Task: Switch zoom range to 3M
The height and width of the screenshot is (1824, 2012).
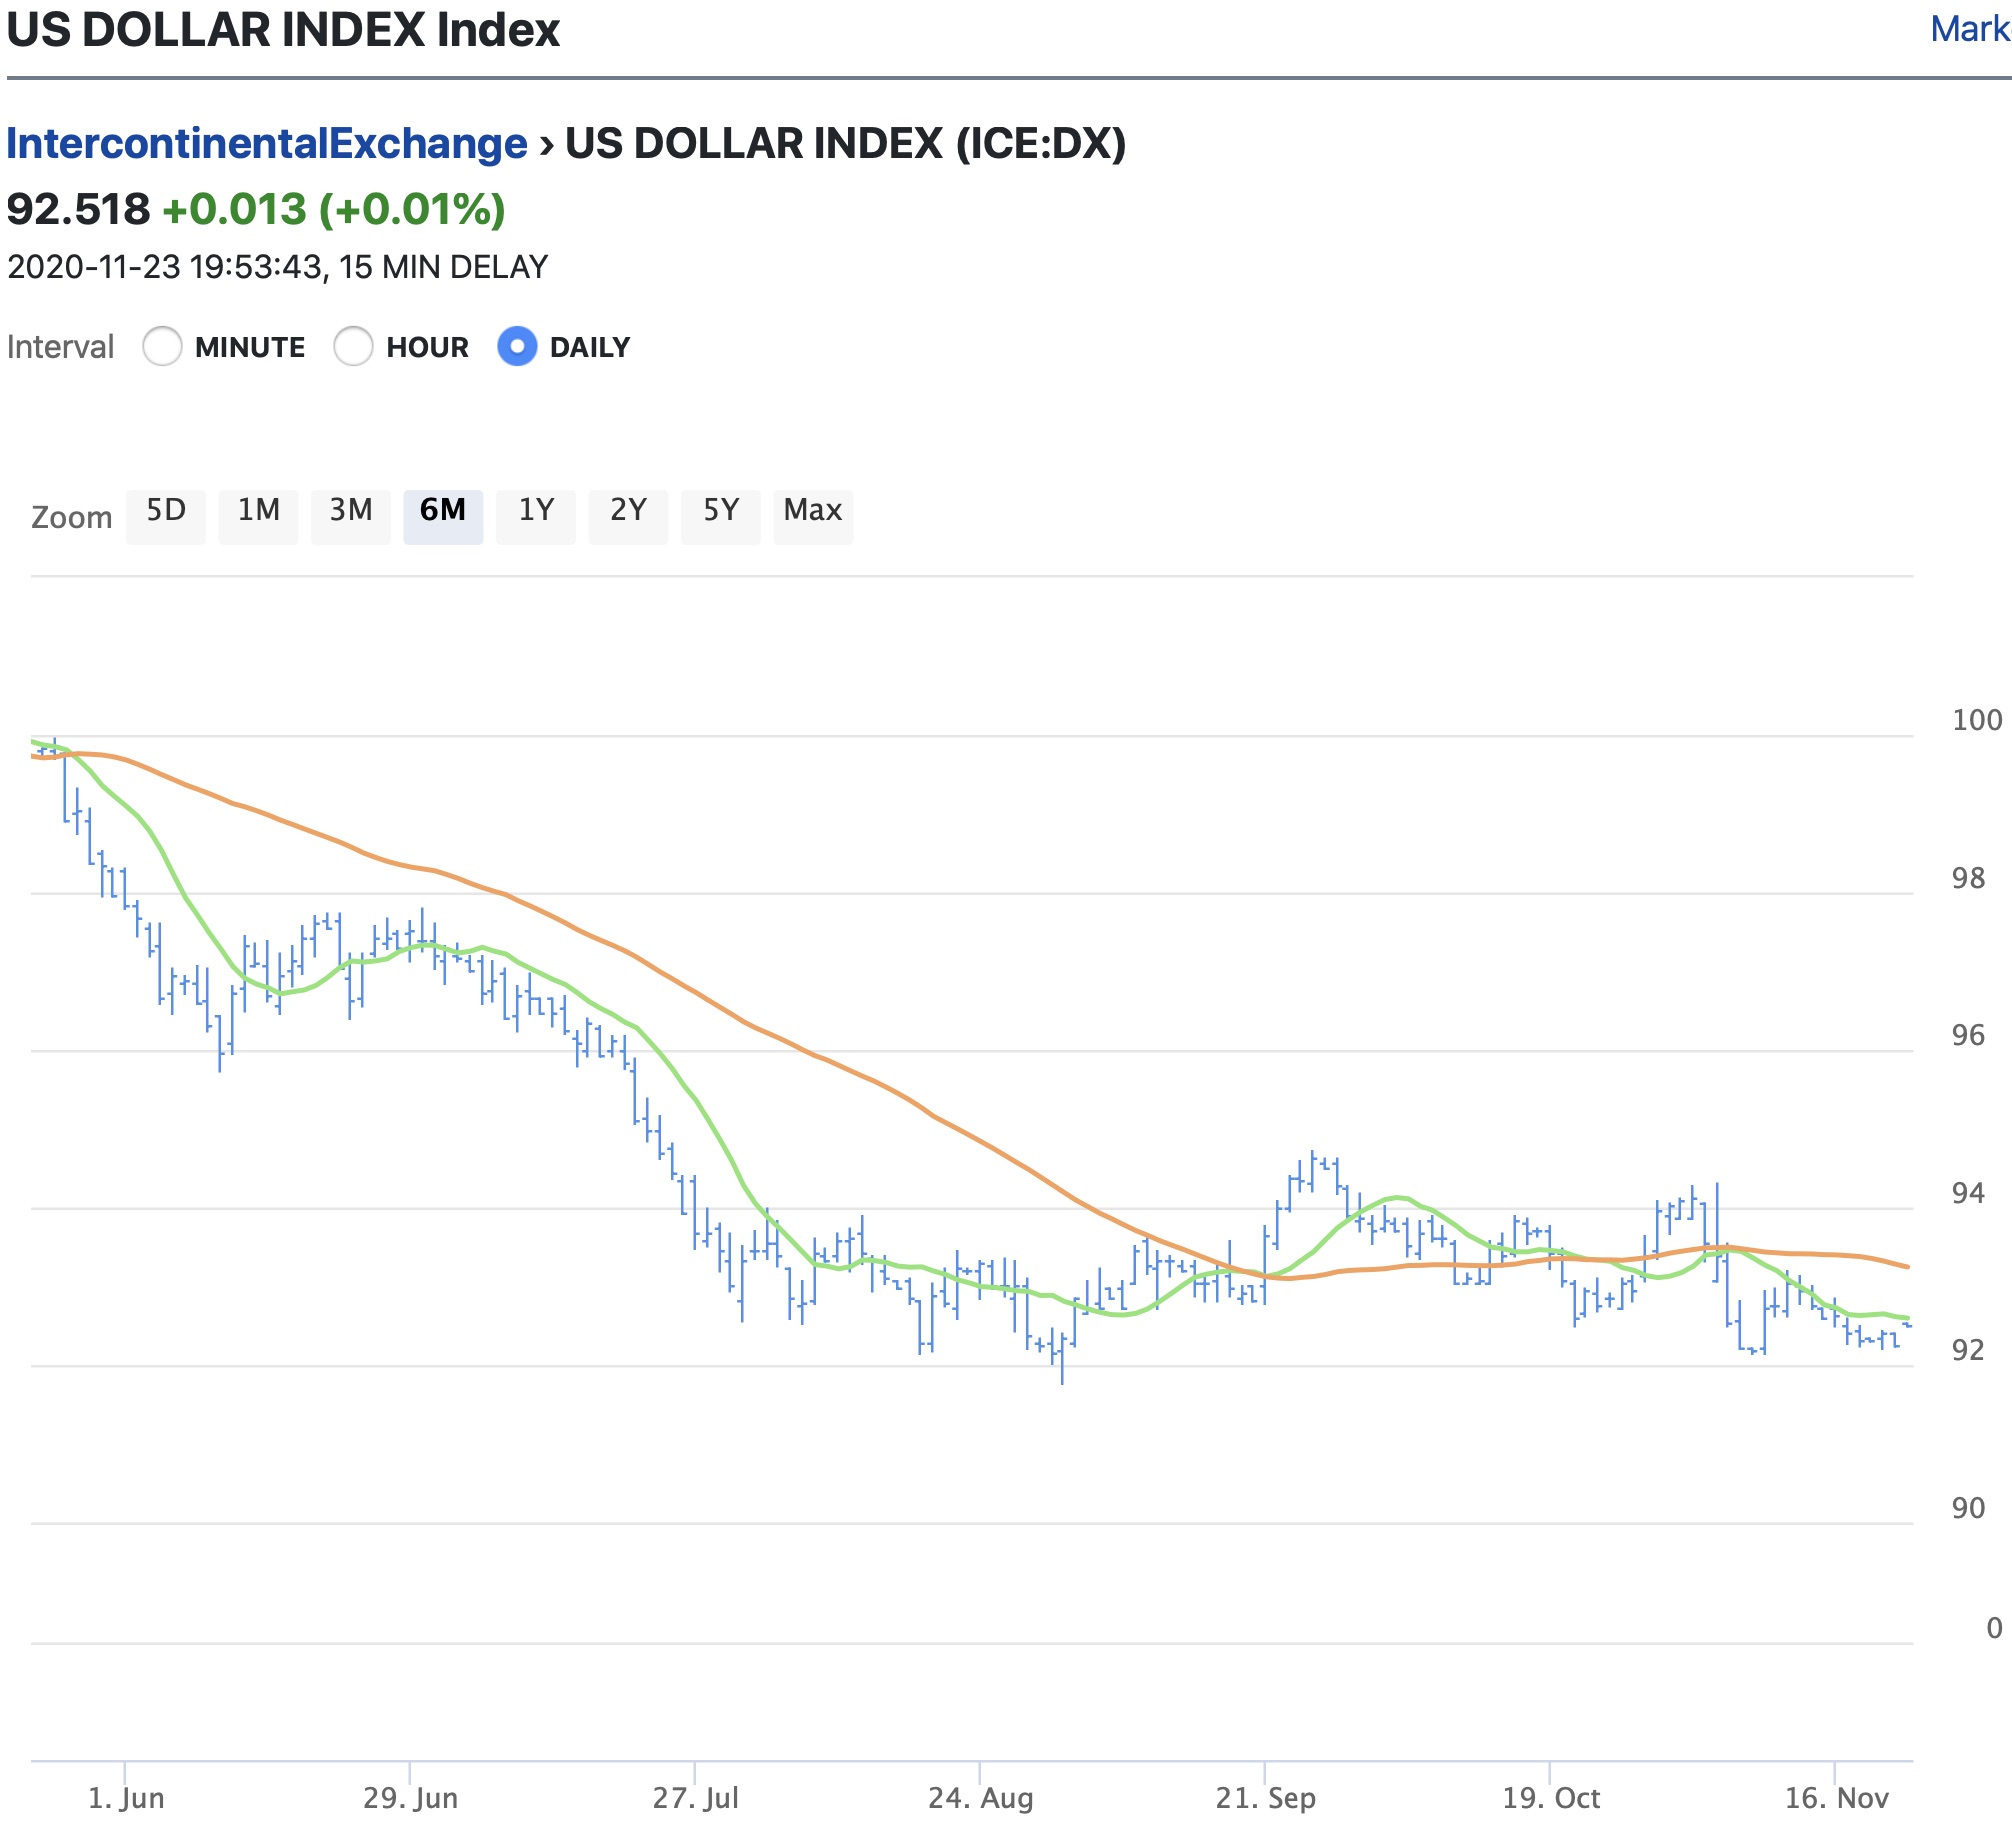Action: (351, 511)
